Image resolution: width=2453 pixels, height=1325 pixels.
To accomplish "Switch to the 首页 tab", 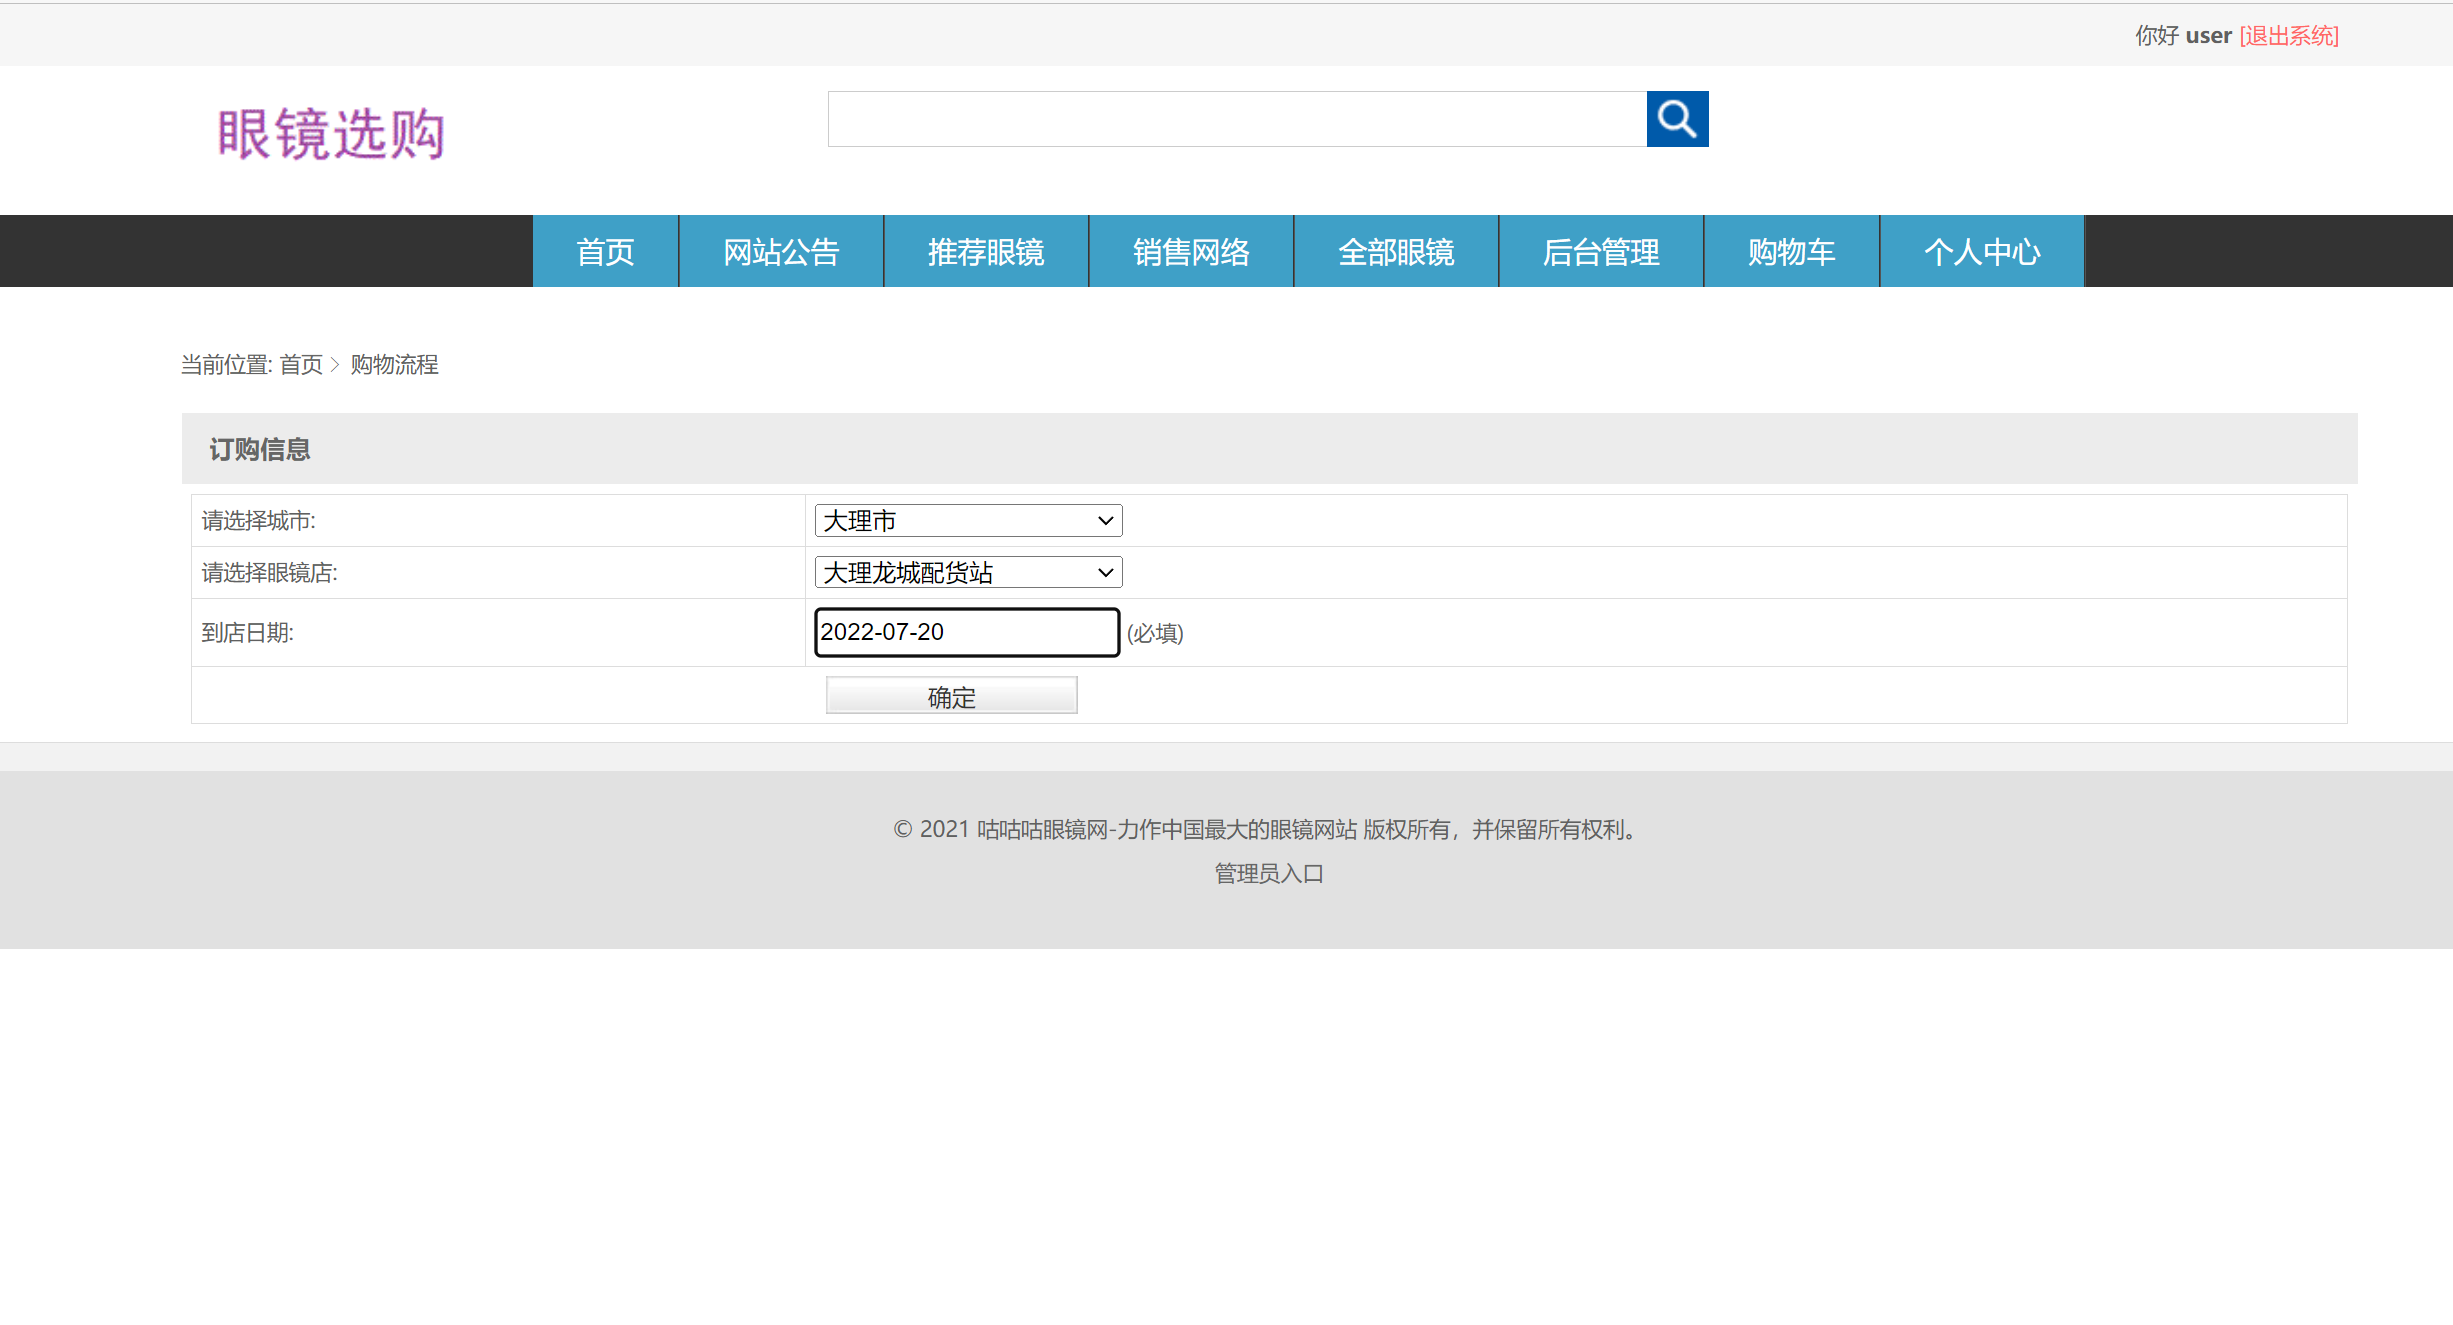I will click(605, 251).
